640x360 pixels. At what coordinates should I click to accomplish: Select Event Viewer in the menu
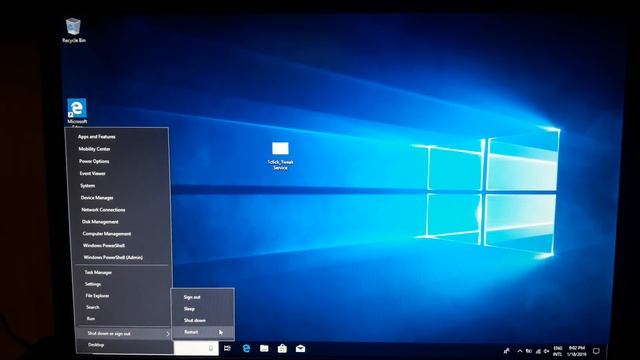point(93,173)
